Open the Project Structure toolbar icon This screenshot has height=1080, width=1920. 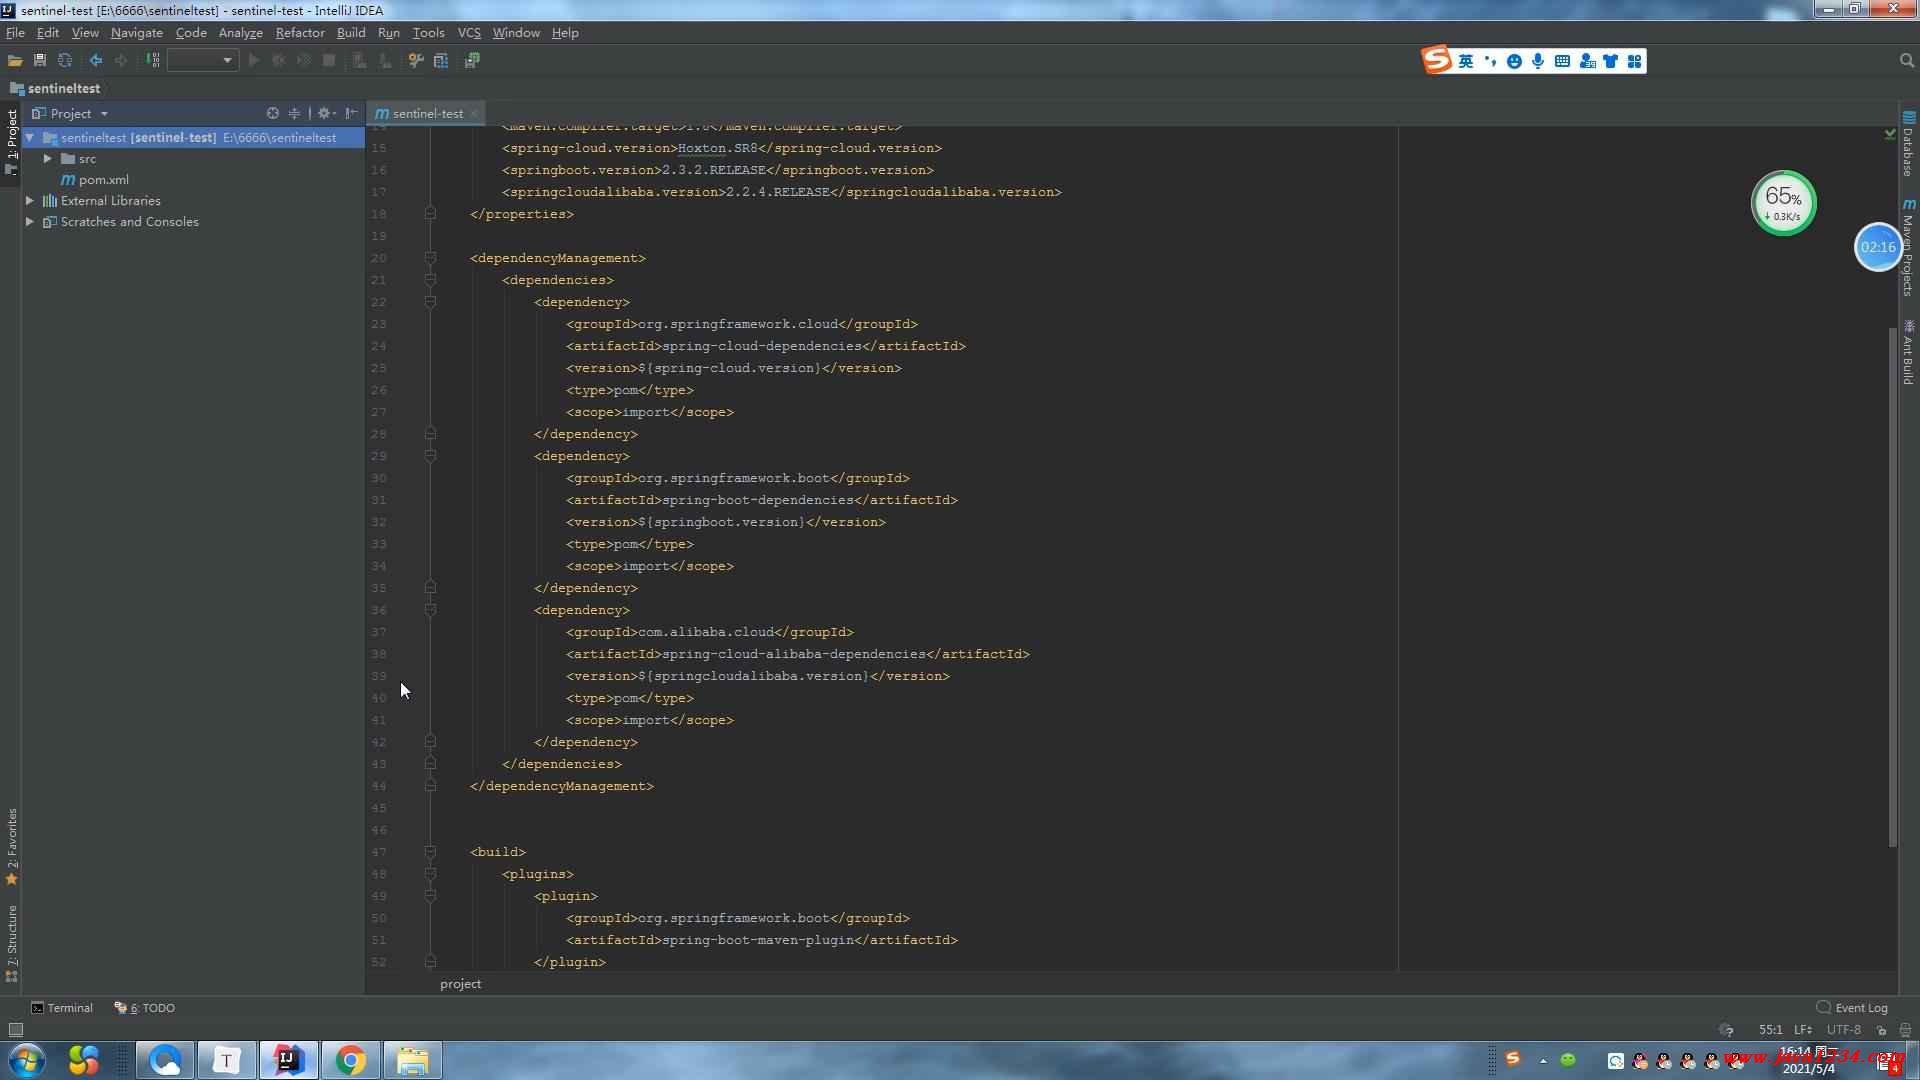441,61
